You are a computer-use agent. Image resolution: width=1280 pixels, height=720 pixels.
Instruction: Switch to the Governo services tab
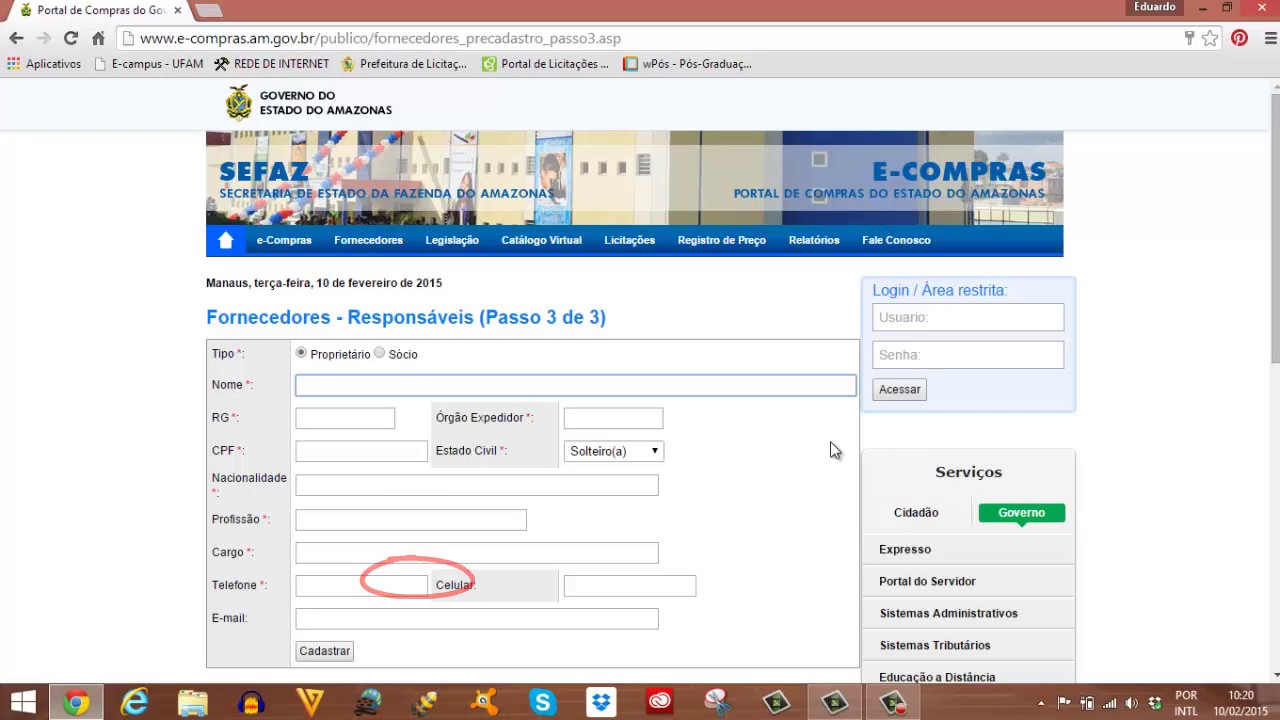[1021, 513]
